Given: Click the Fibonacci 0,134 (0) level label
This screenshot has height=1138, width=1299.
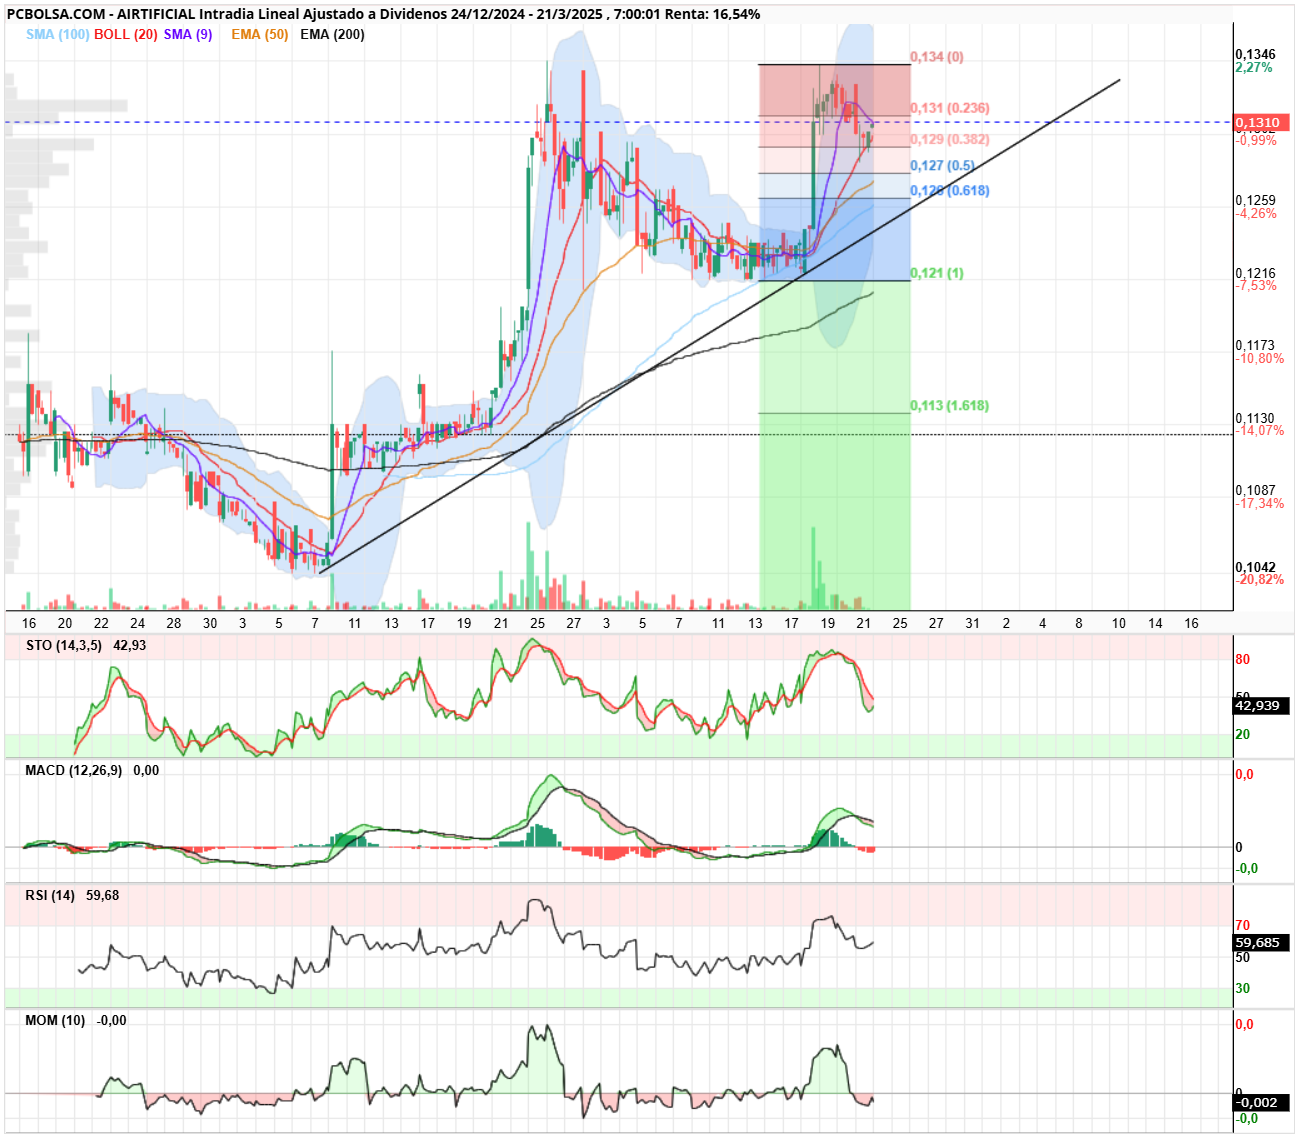Looking at the screenshot, I should tap(937, 57).
